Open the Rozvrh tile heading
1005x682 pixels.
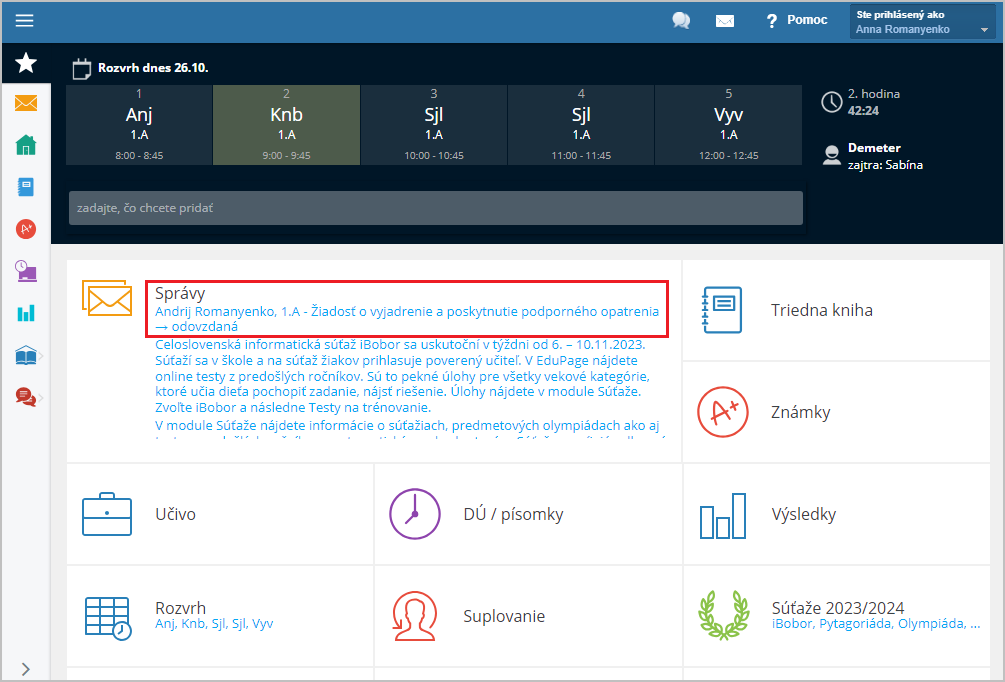coord(180,608)
